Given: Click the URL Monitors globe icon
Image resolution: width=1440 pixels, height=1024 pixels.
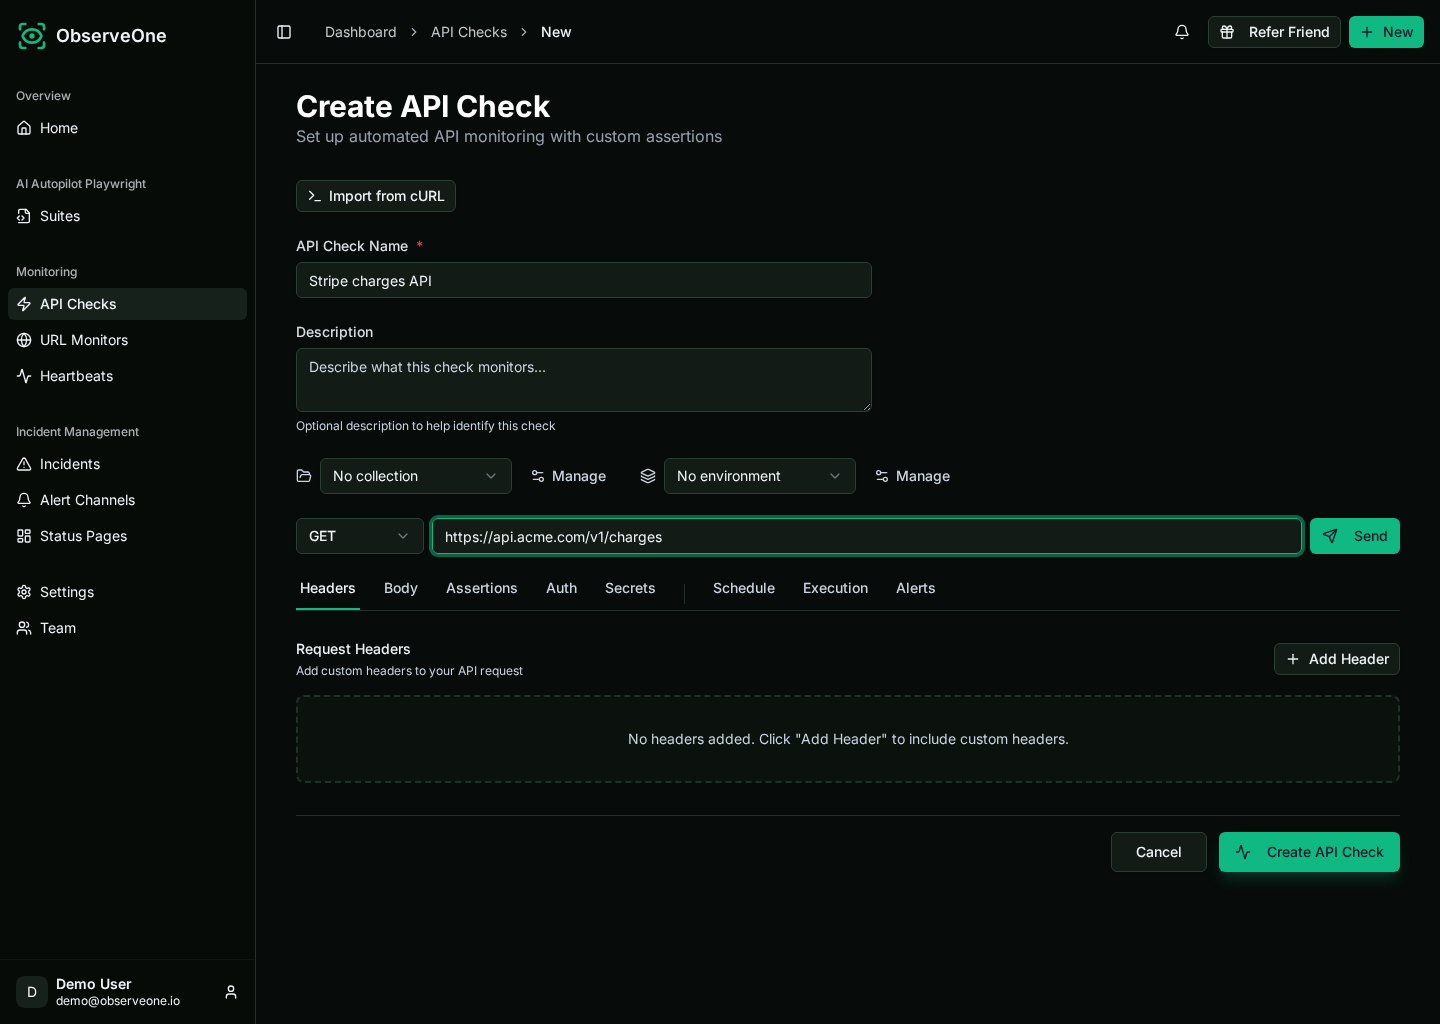Looking at the screenshot, I should (x=24, y=340).
